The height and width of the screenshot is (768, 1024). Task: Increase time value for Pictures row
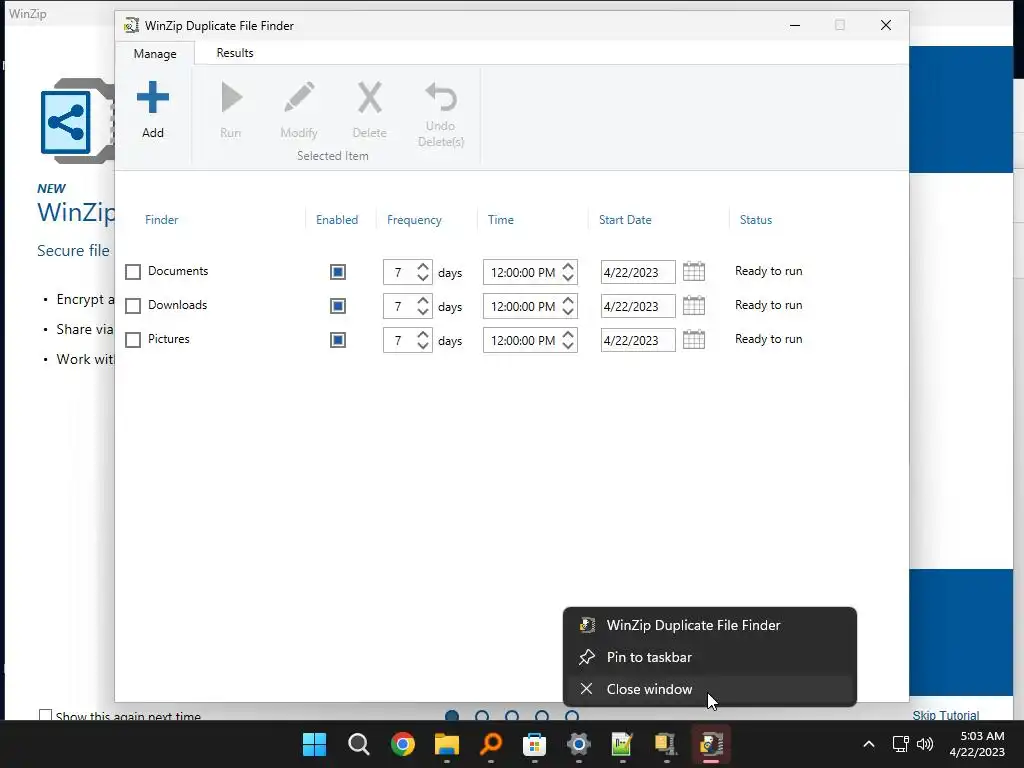point(568,334)
